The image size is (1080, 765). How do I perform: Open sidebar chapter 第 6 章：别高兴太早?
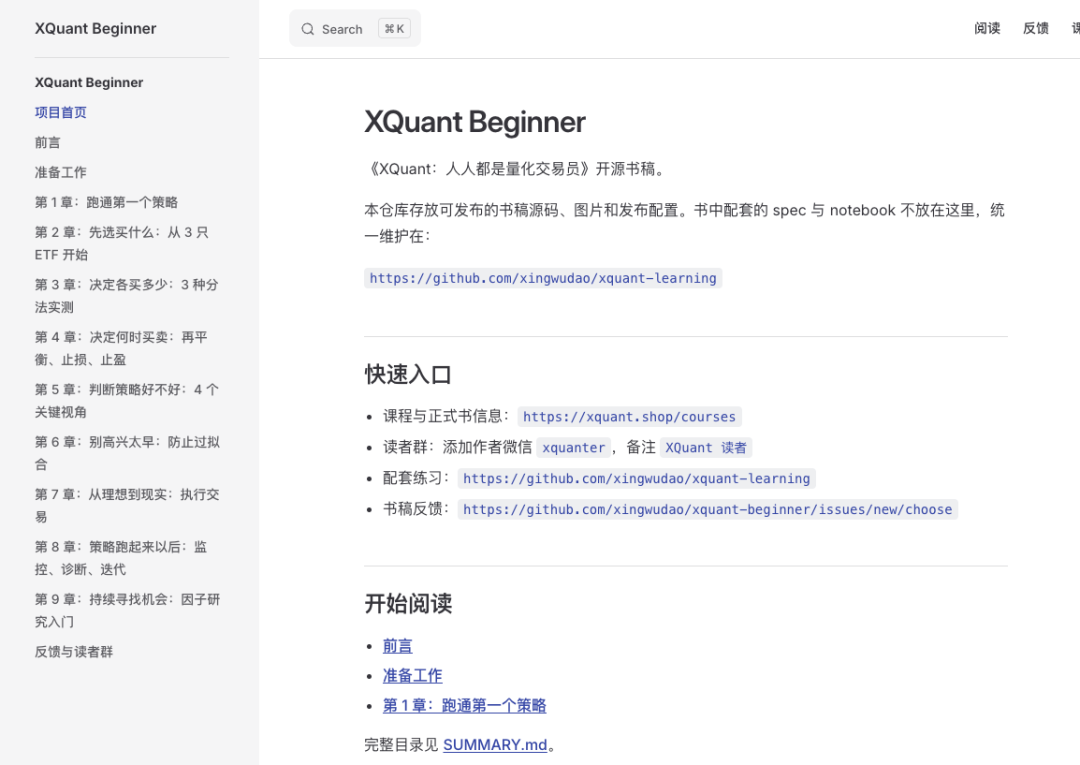(x=127, y=453)
